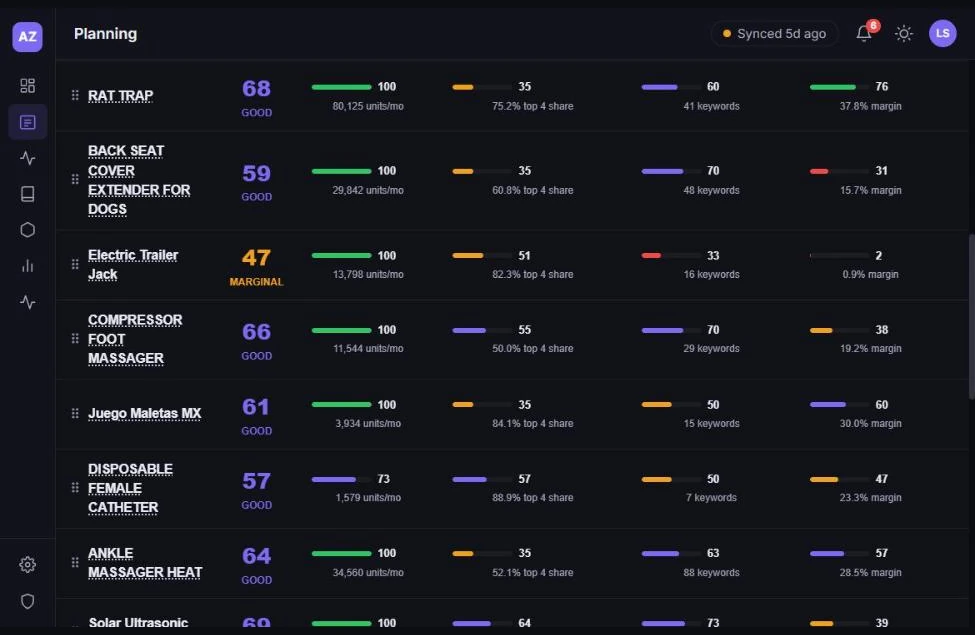
Task: Open the settings gear in sidebar
Action: coord(27,565)
